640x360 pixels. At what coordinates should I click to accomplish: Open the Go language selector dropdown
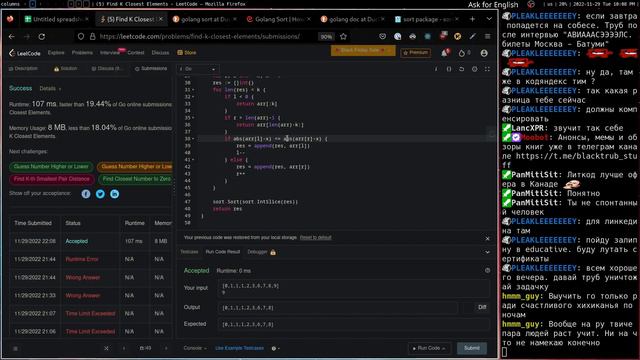click(198, 69)
